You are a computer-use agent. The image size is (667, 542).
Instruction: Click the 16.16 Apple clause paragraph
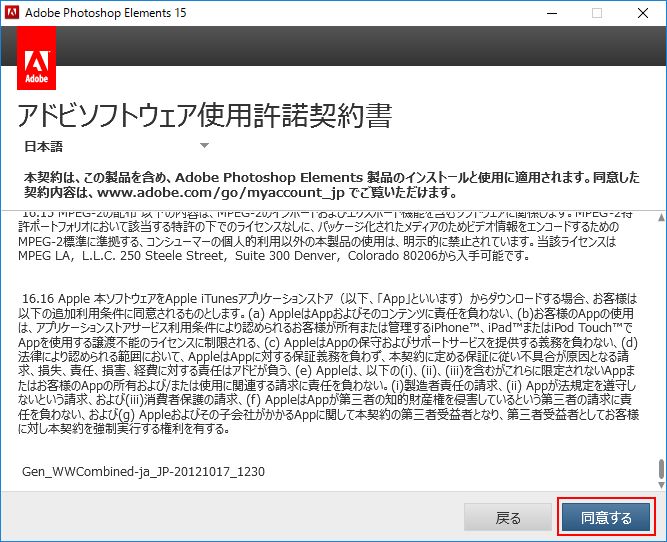tap(328, 363)
